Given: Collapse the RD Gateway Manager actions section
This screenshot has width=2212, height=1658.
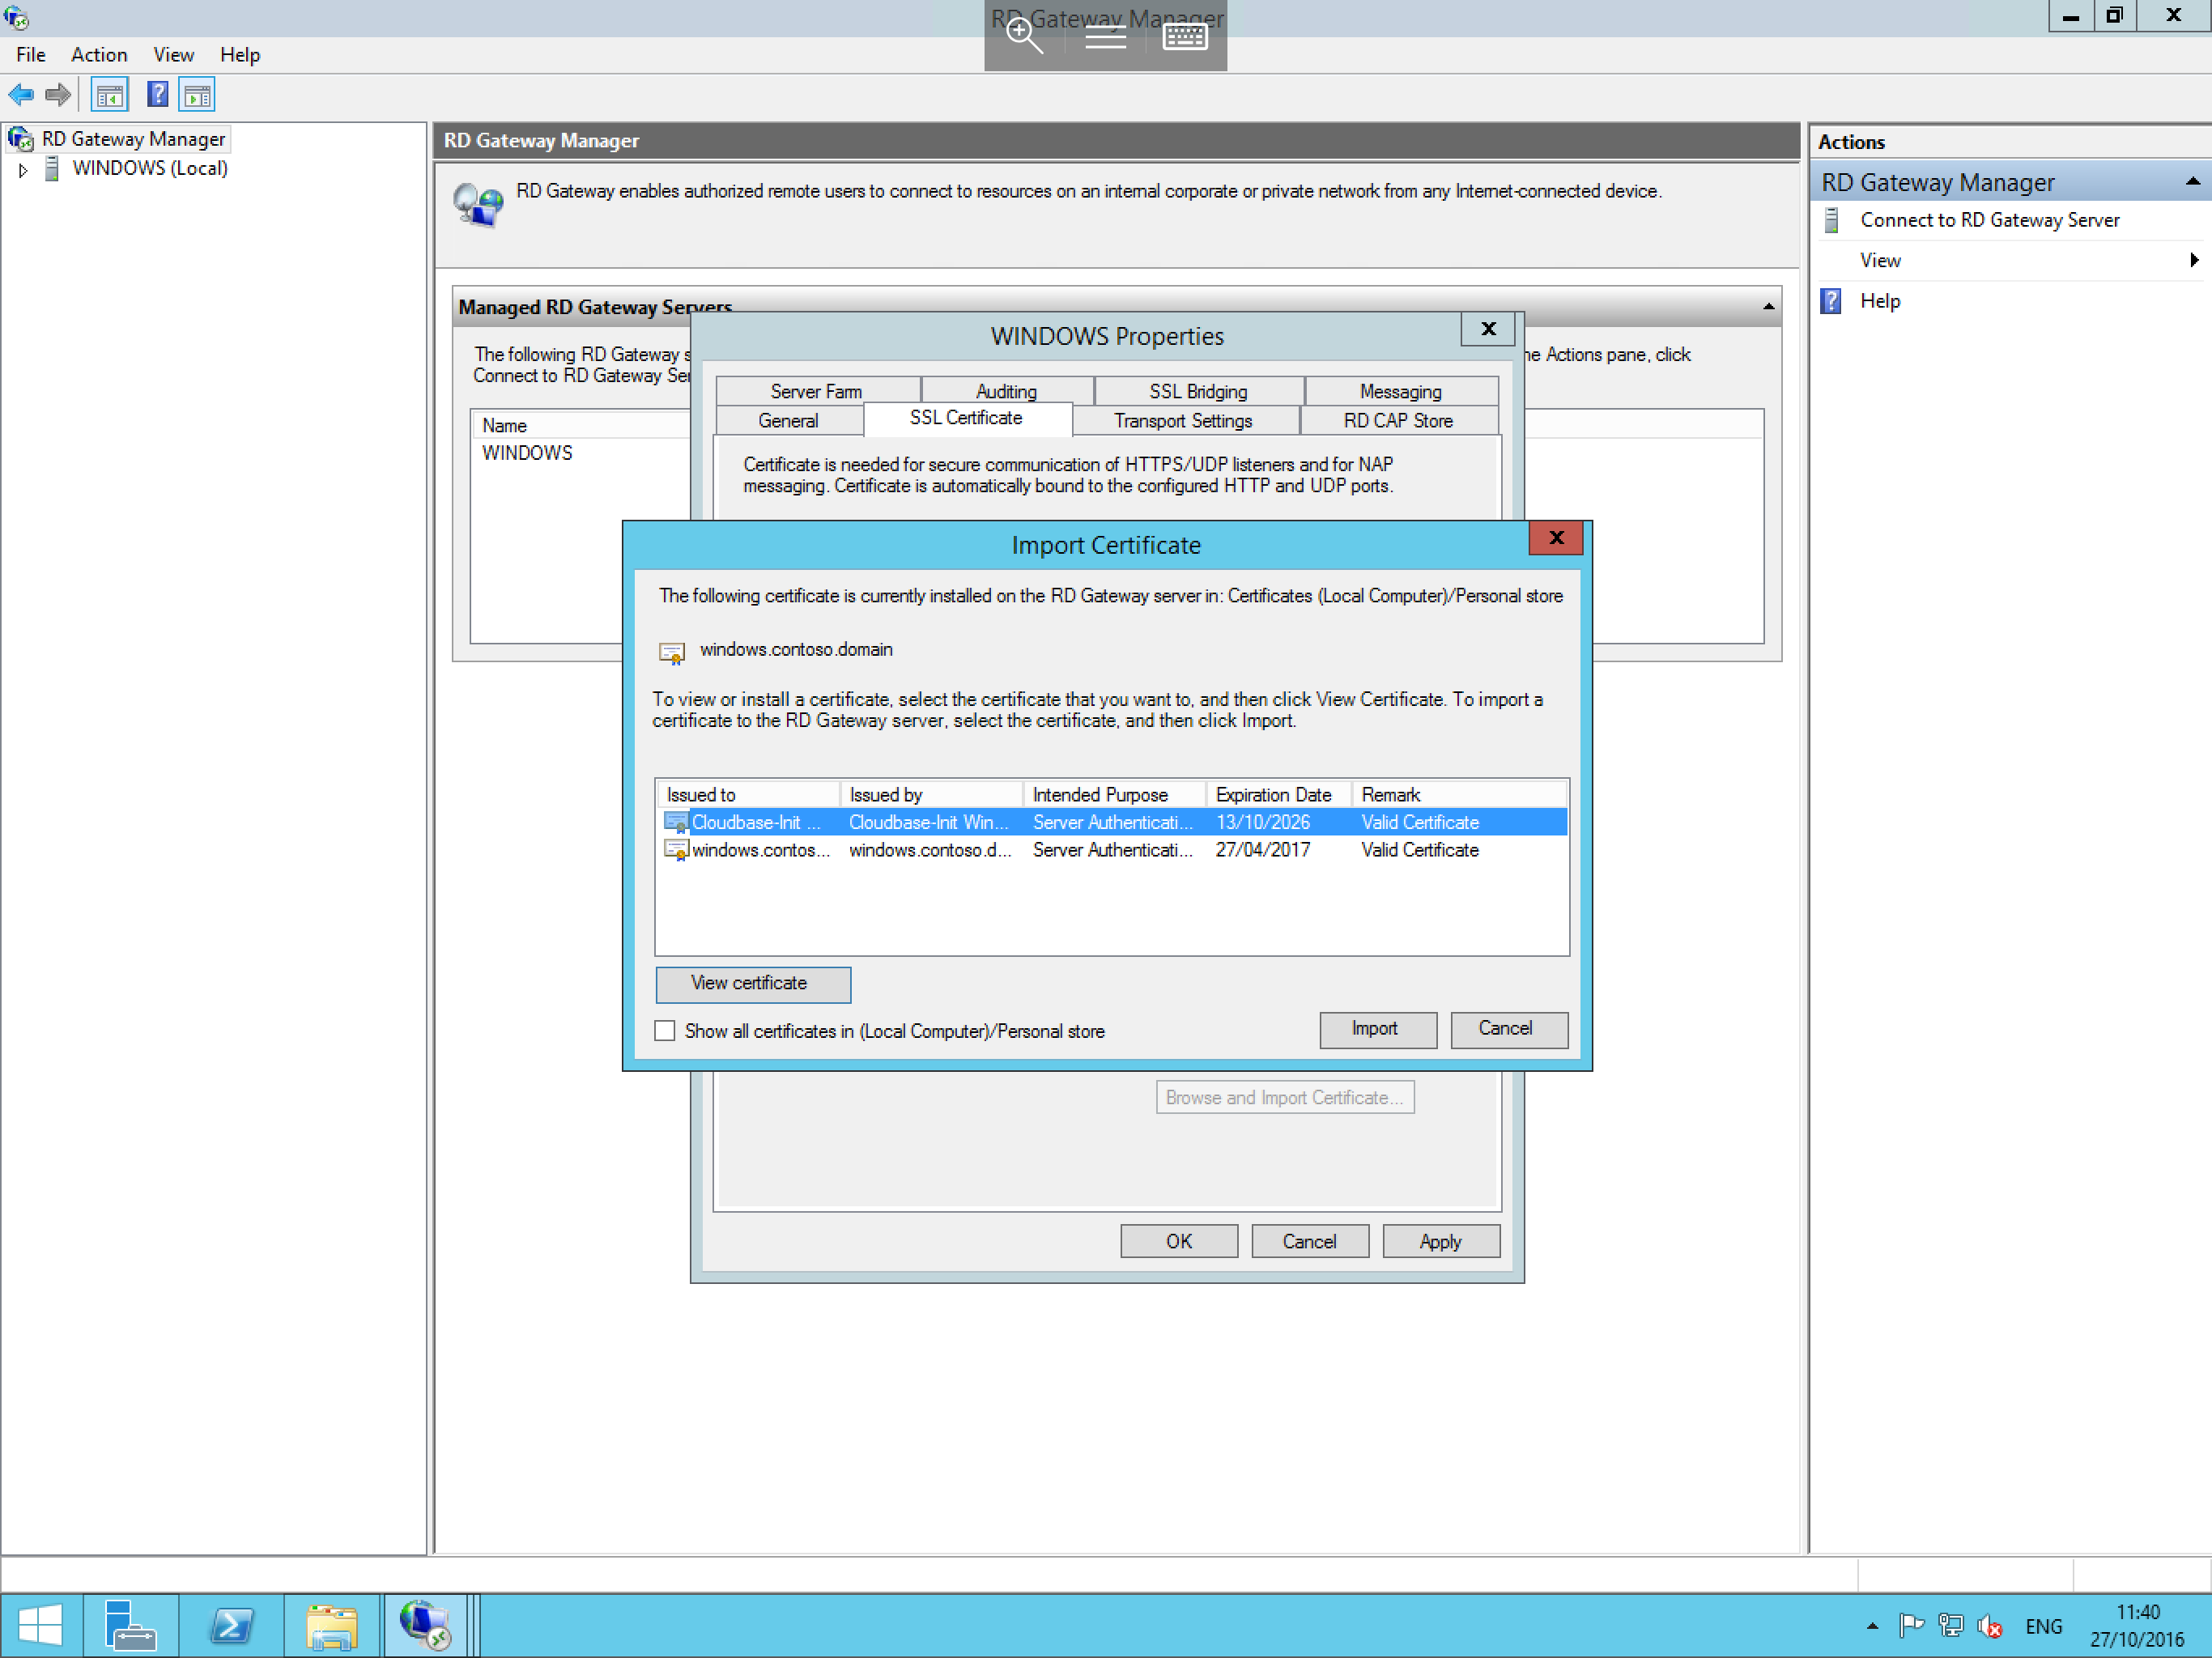Looking at the screenshot, I should click(2192, 182).
